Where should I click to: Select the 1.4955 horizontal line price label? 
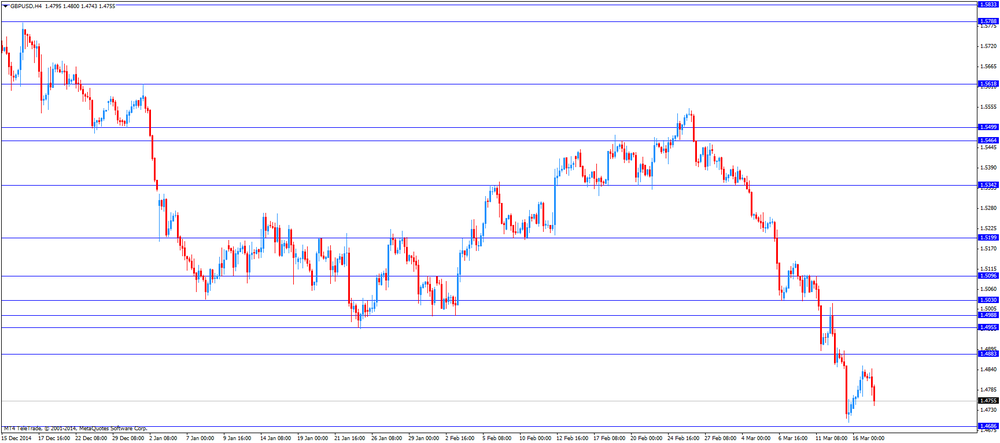coord(987,327)
